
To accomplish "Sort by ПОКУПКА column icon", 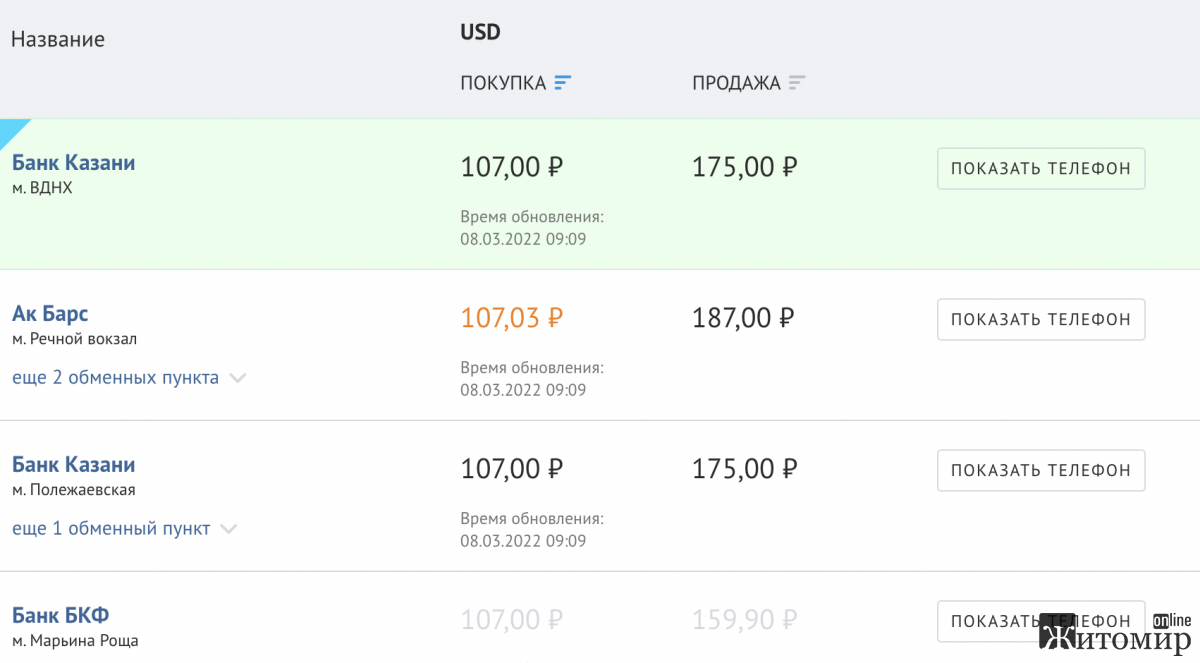I will coord(563,83).
